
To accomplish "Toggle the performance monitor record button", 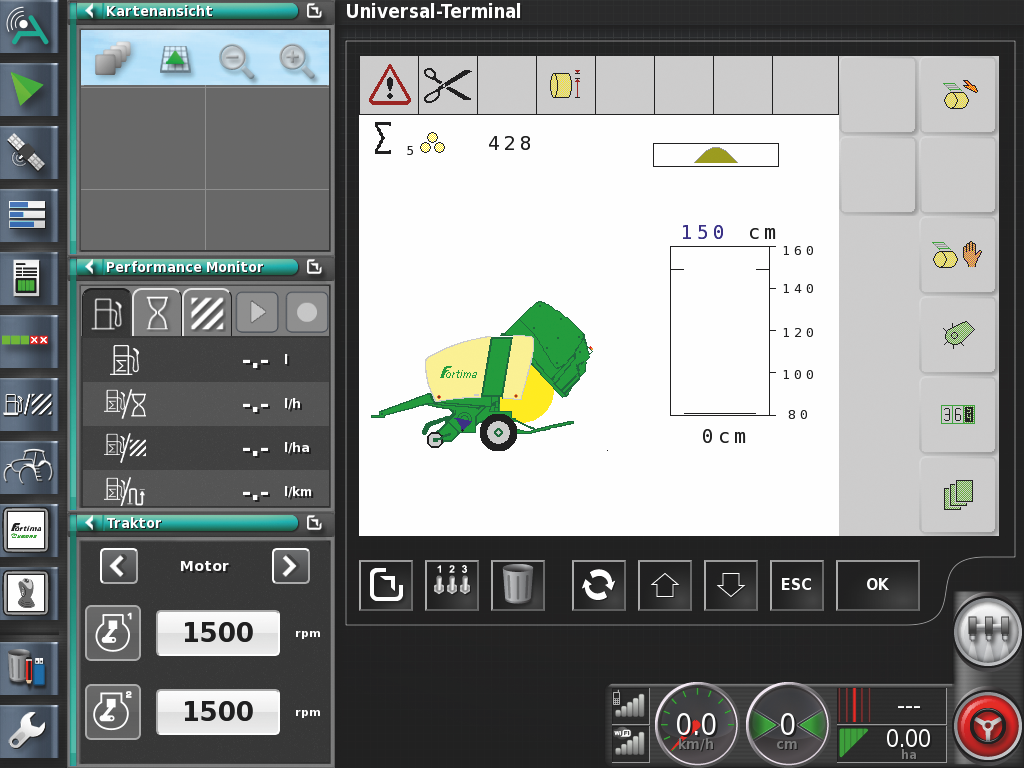I will 307,313.
